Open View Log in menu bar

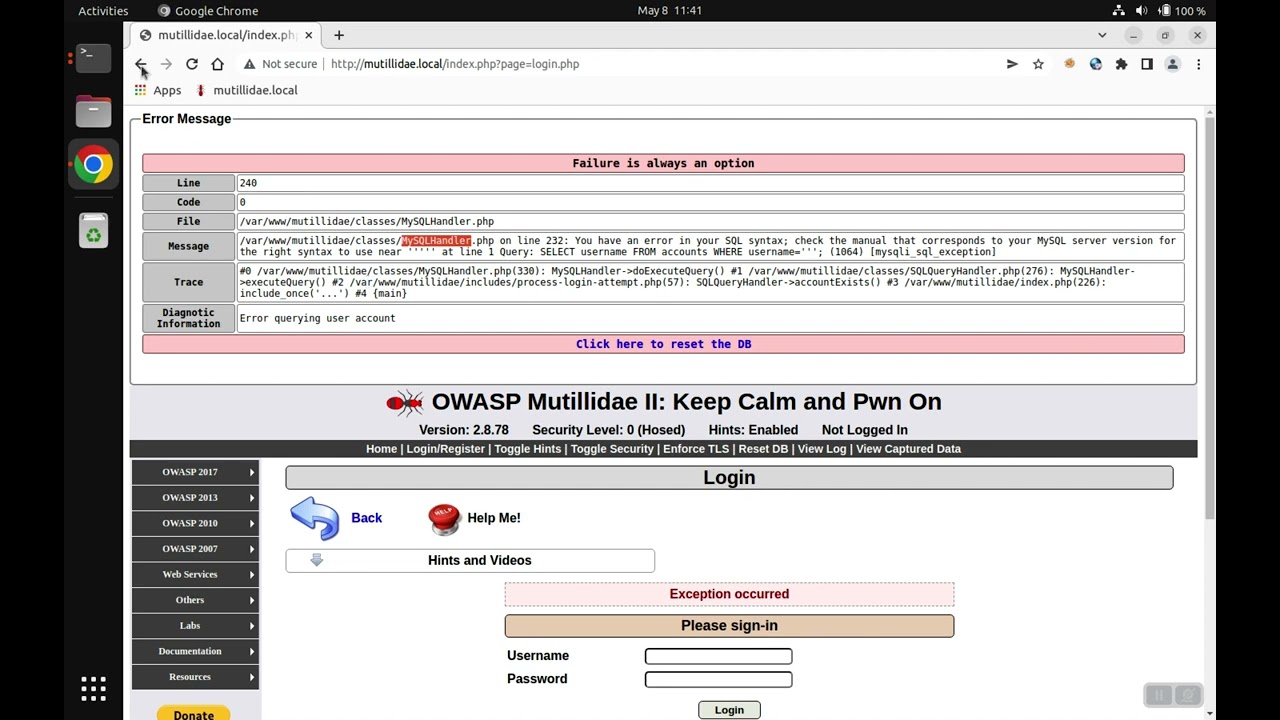pos(822,449)
